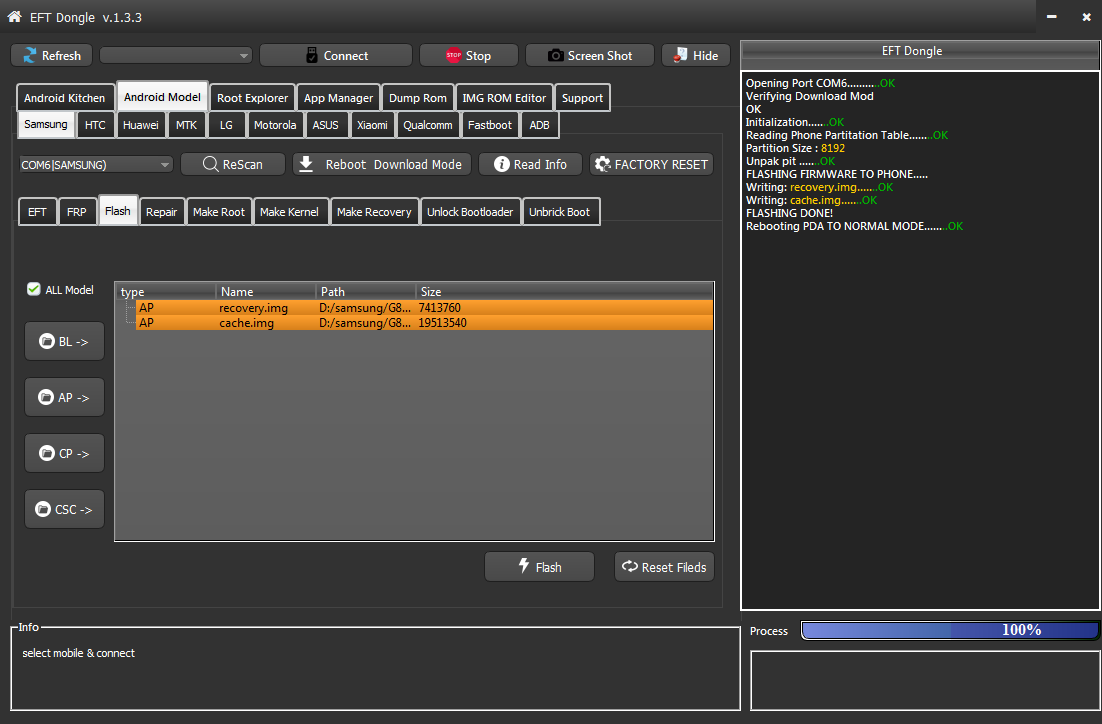Image resolution: width=1102 pixels, height=724 pixels.
Task: Click the 'type' column header
Action: (x=166, y=291)
